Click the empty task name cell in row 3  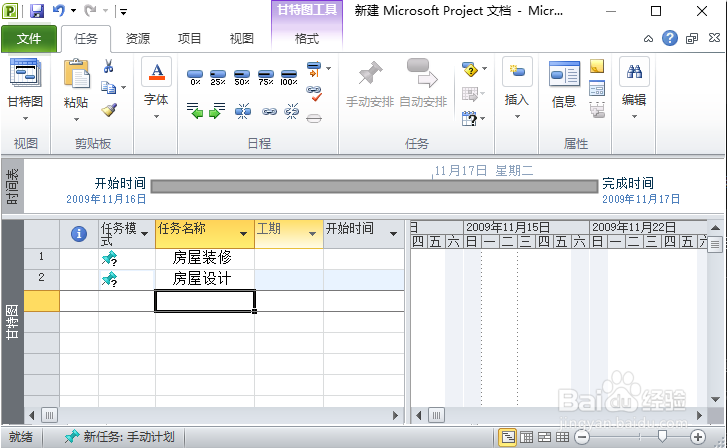coord(205,301)
